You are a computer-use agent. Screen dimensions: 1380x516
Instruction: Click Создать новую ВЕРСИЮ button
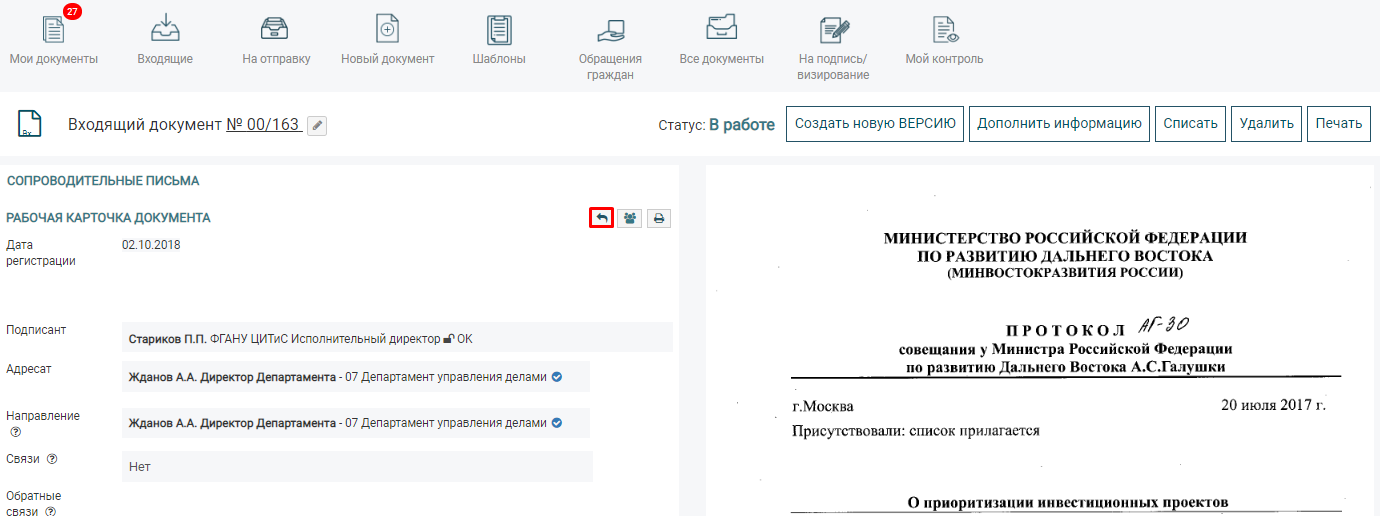click(875, 124)
